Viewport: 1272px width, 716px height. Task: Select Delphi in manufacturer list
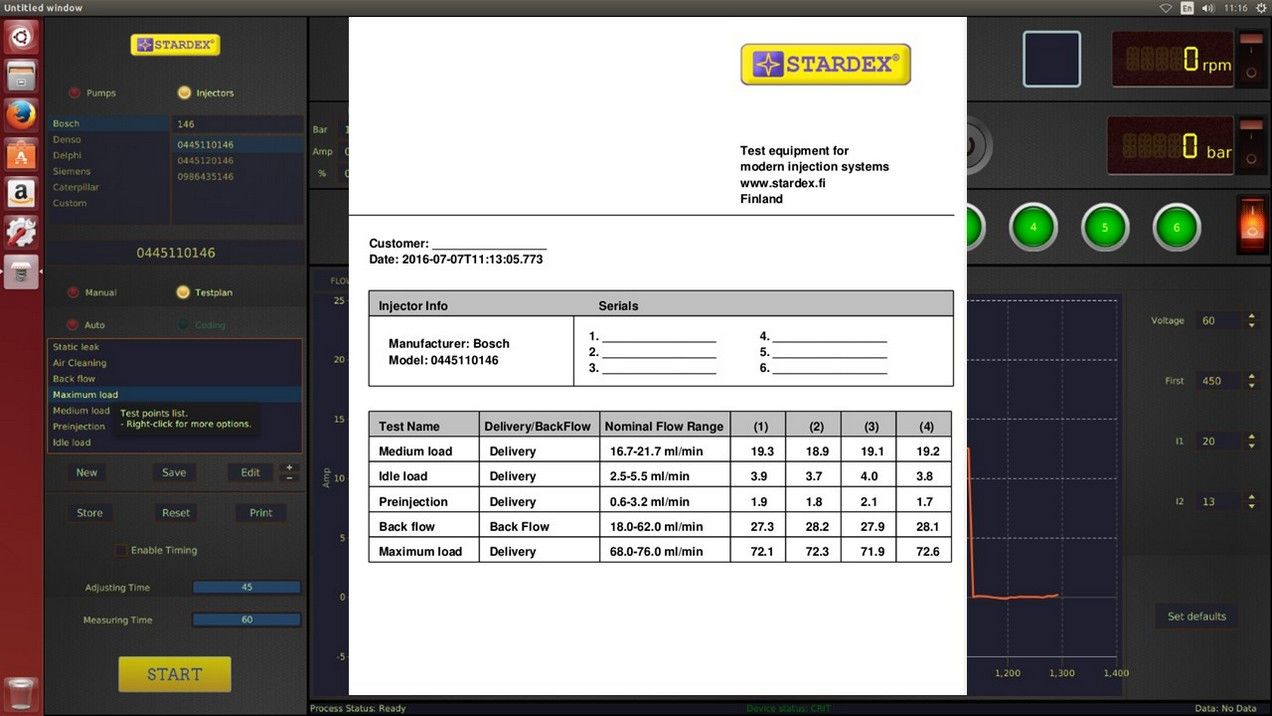[x=109, y=156]
